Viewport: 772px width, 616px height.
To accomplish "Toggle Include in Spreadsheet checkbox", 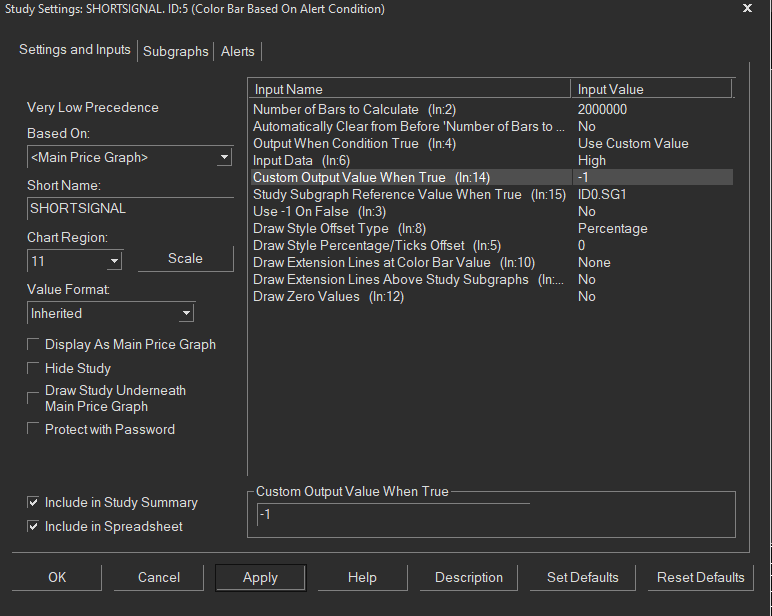I will click(35, 527).
